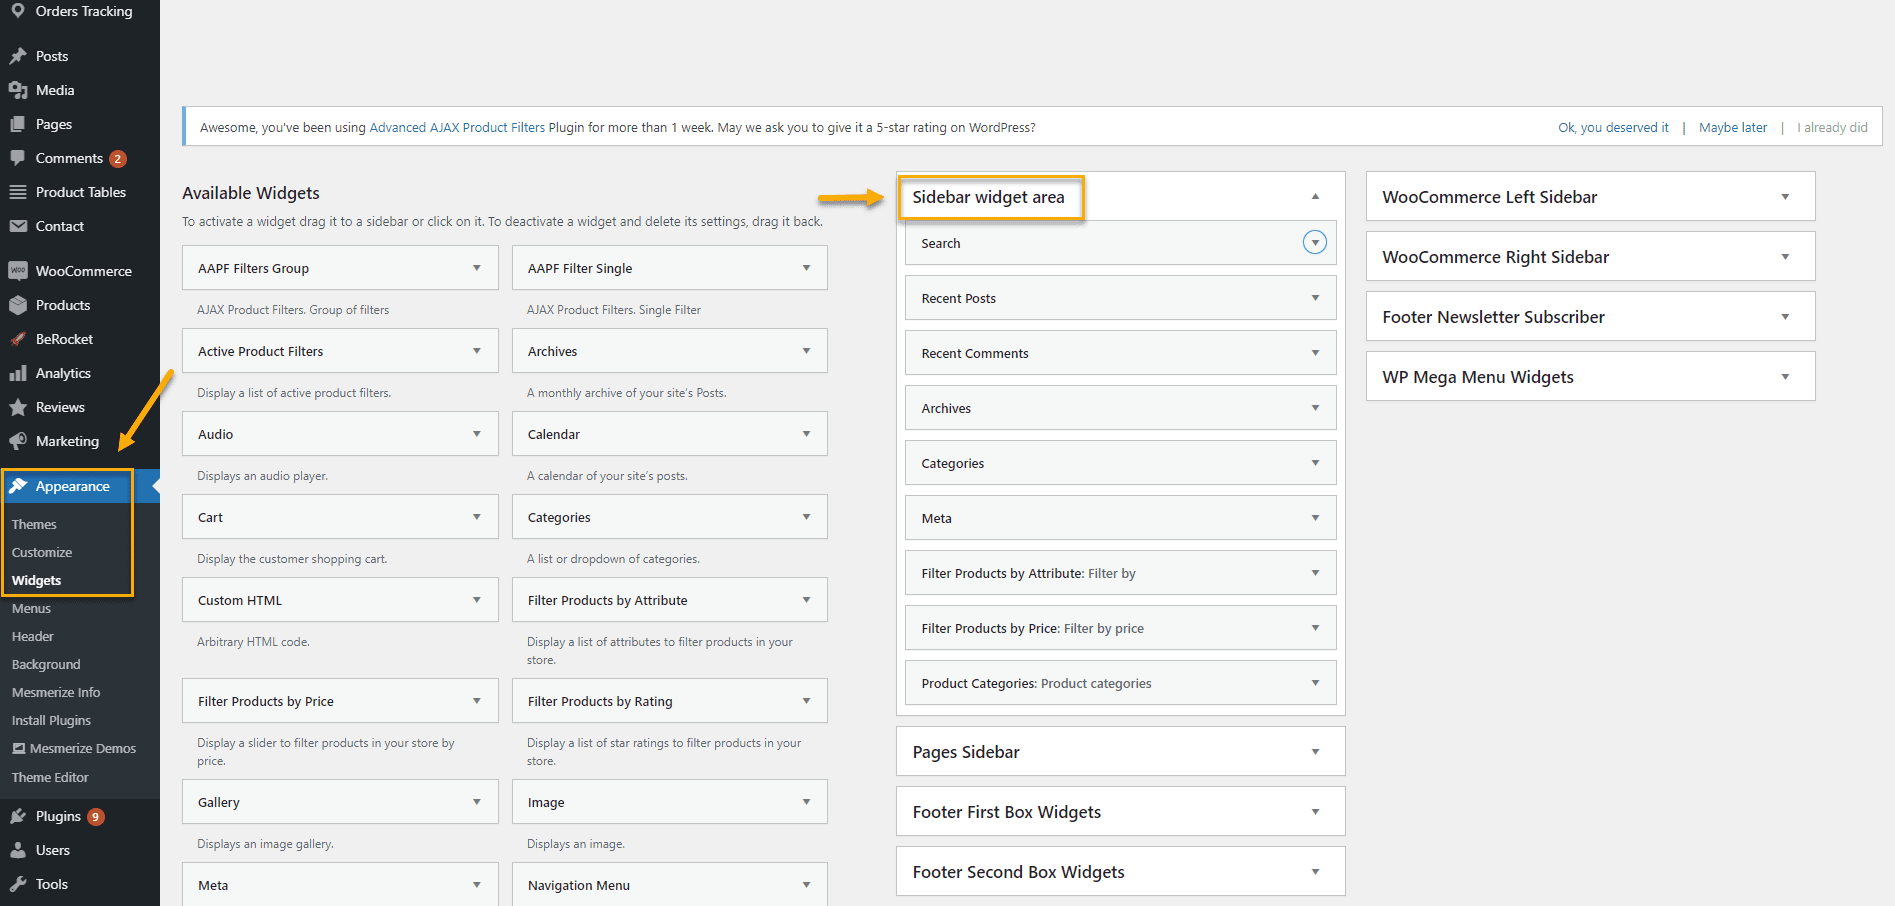The width and height of the screenshot is (1895, 906).
Task: Open the Cart available widget
Action: click(x=340, y=517)
